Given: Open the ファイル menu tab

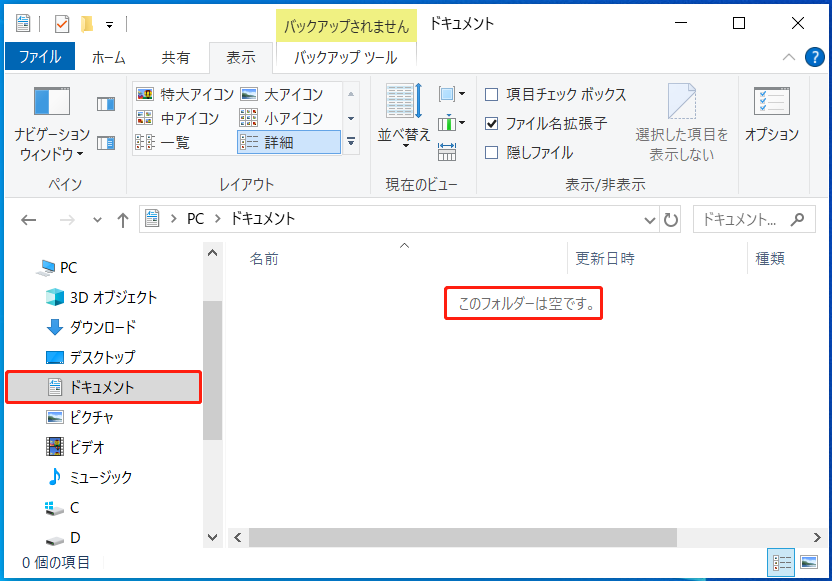Looking at the screenshot, I should (x=40, y=56).
